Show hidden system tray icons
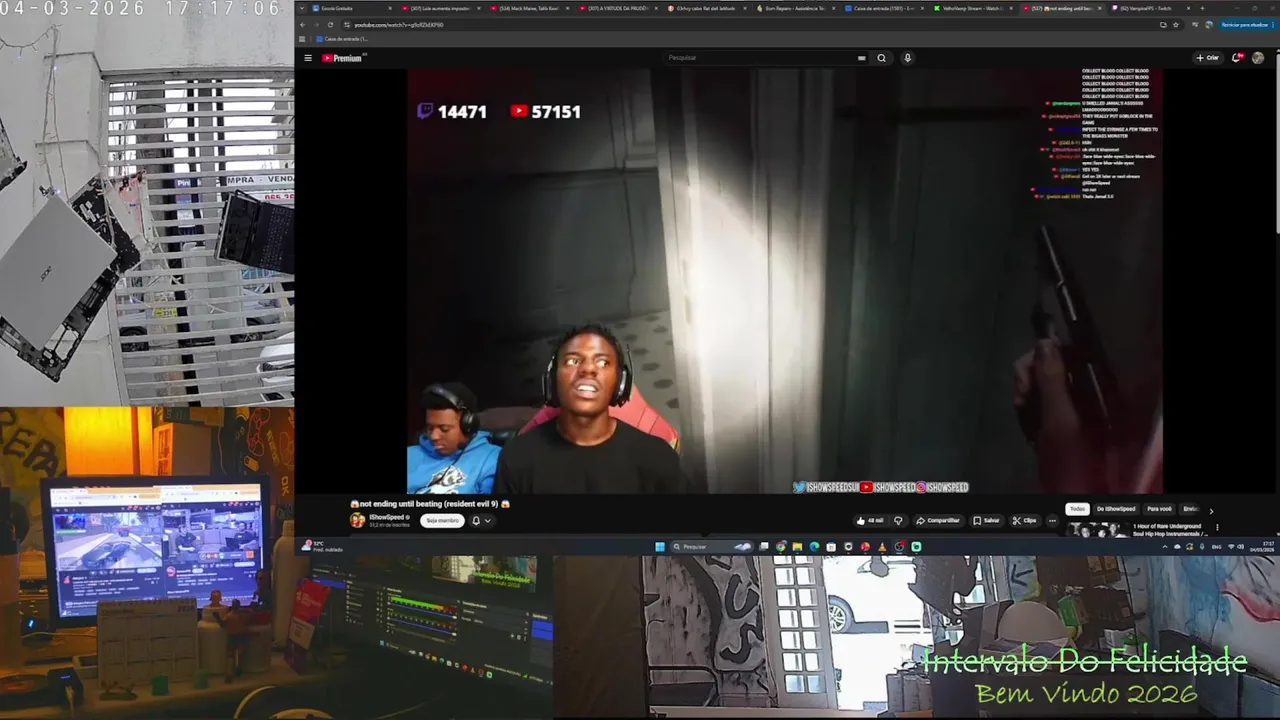 point(1165,547)
